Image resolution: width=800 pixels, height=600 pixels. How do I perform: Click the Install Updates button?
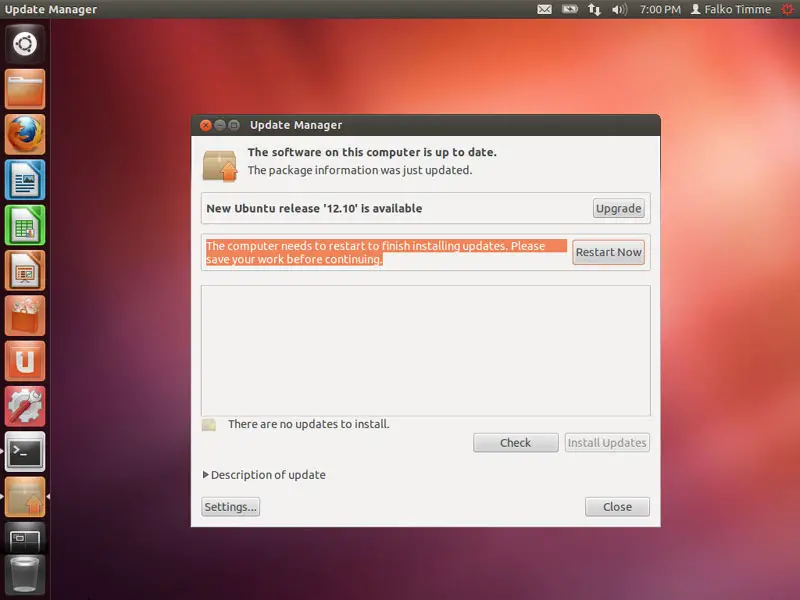coord(607,443)
